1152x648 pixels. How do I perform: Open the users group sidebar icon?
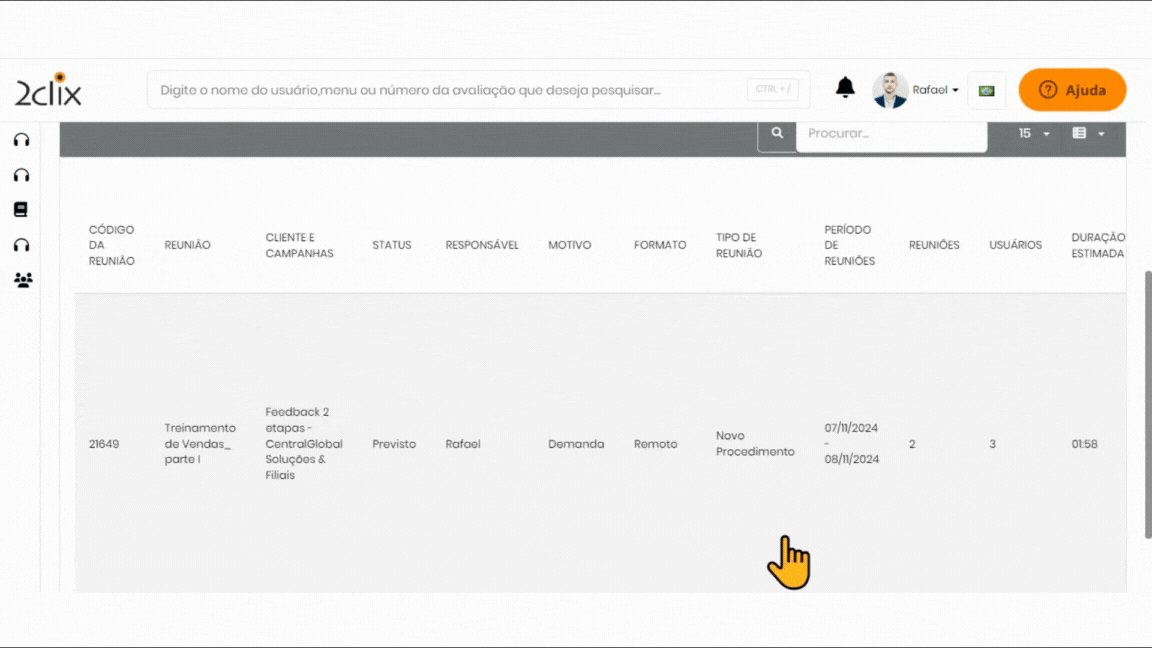pyautogui.click(x=23, y=280)
